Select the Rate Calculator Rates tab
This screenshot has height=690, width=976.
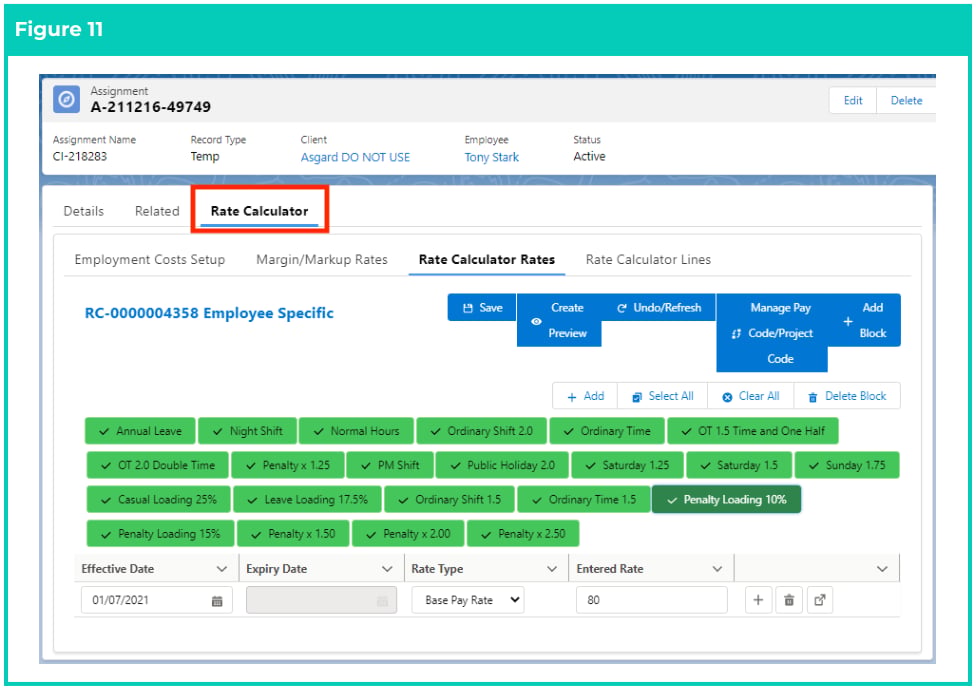pos(487,259)
